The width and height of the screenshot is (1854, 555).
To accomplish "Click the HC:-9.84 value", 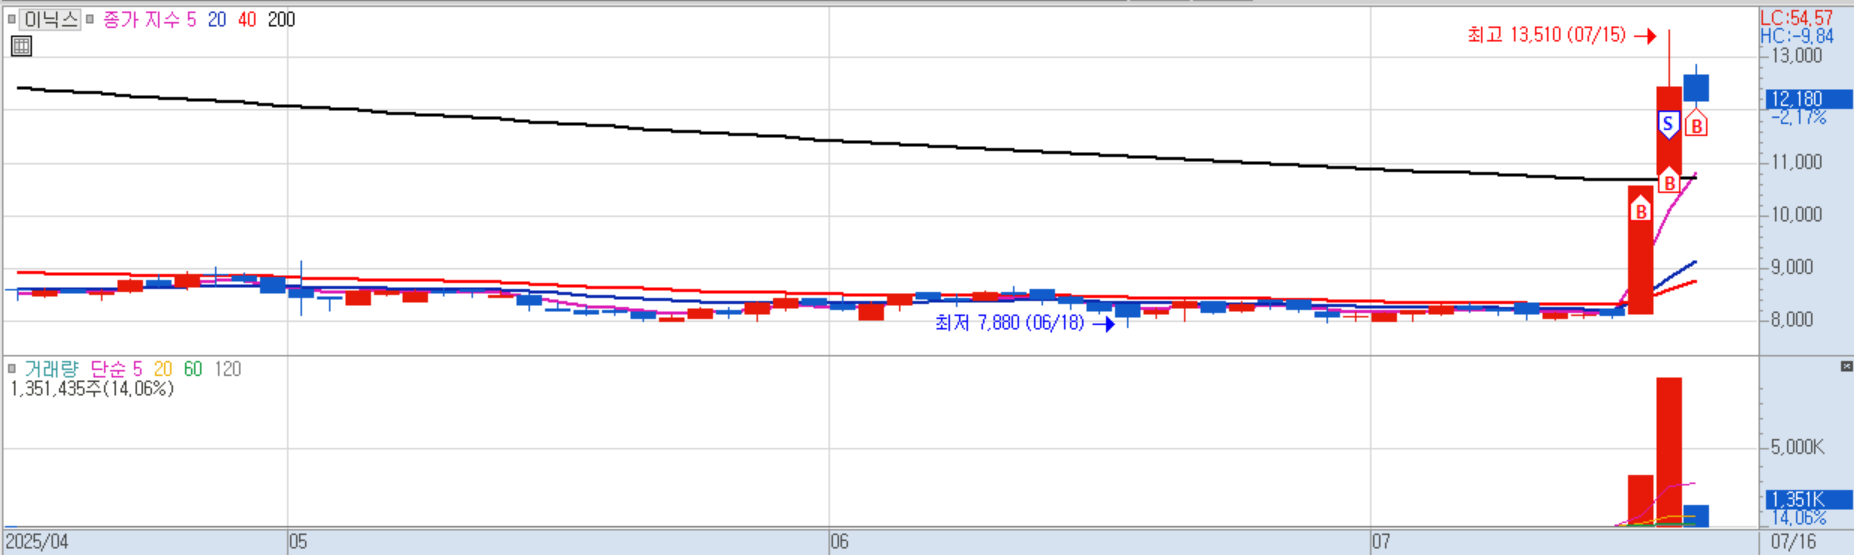I will (1797, 36).
